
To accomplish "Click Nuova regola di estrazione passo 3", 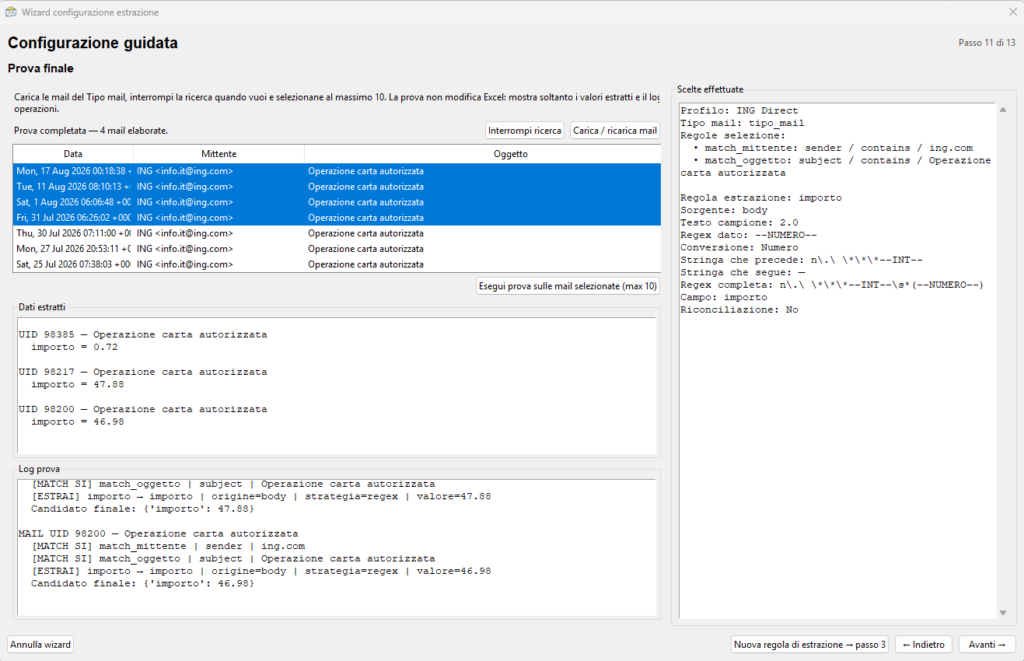I will [x=810, y=645].
